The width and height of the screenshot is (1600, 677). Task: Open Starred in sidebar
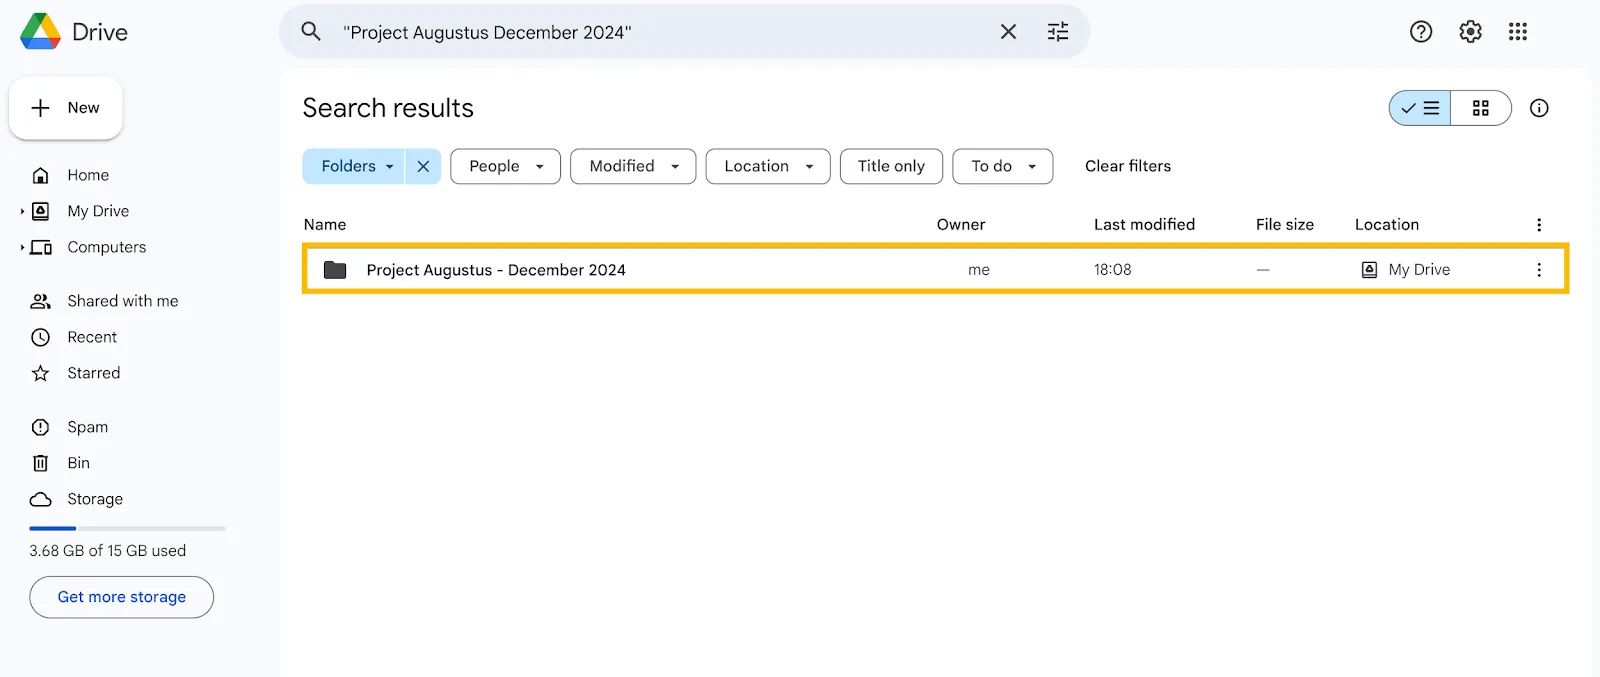coord(94,373)
